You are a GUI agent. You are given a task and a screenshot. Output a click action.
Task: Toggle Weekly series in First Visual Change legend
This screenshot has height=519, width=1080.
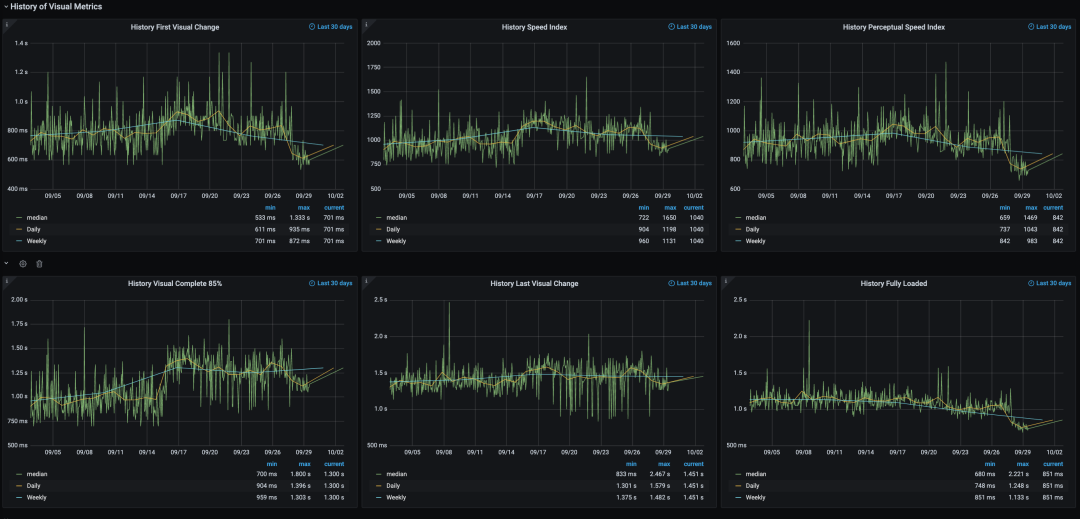tap(37, 241)
